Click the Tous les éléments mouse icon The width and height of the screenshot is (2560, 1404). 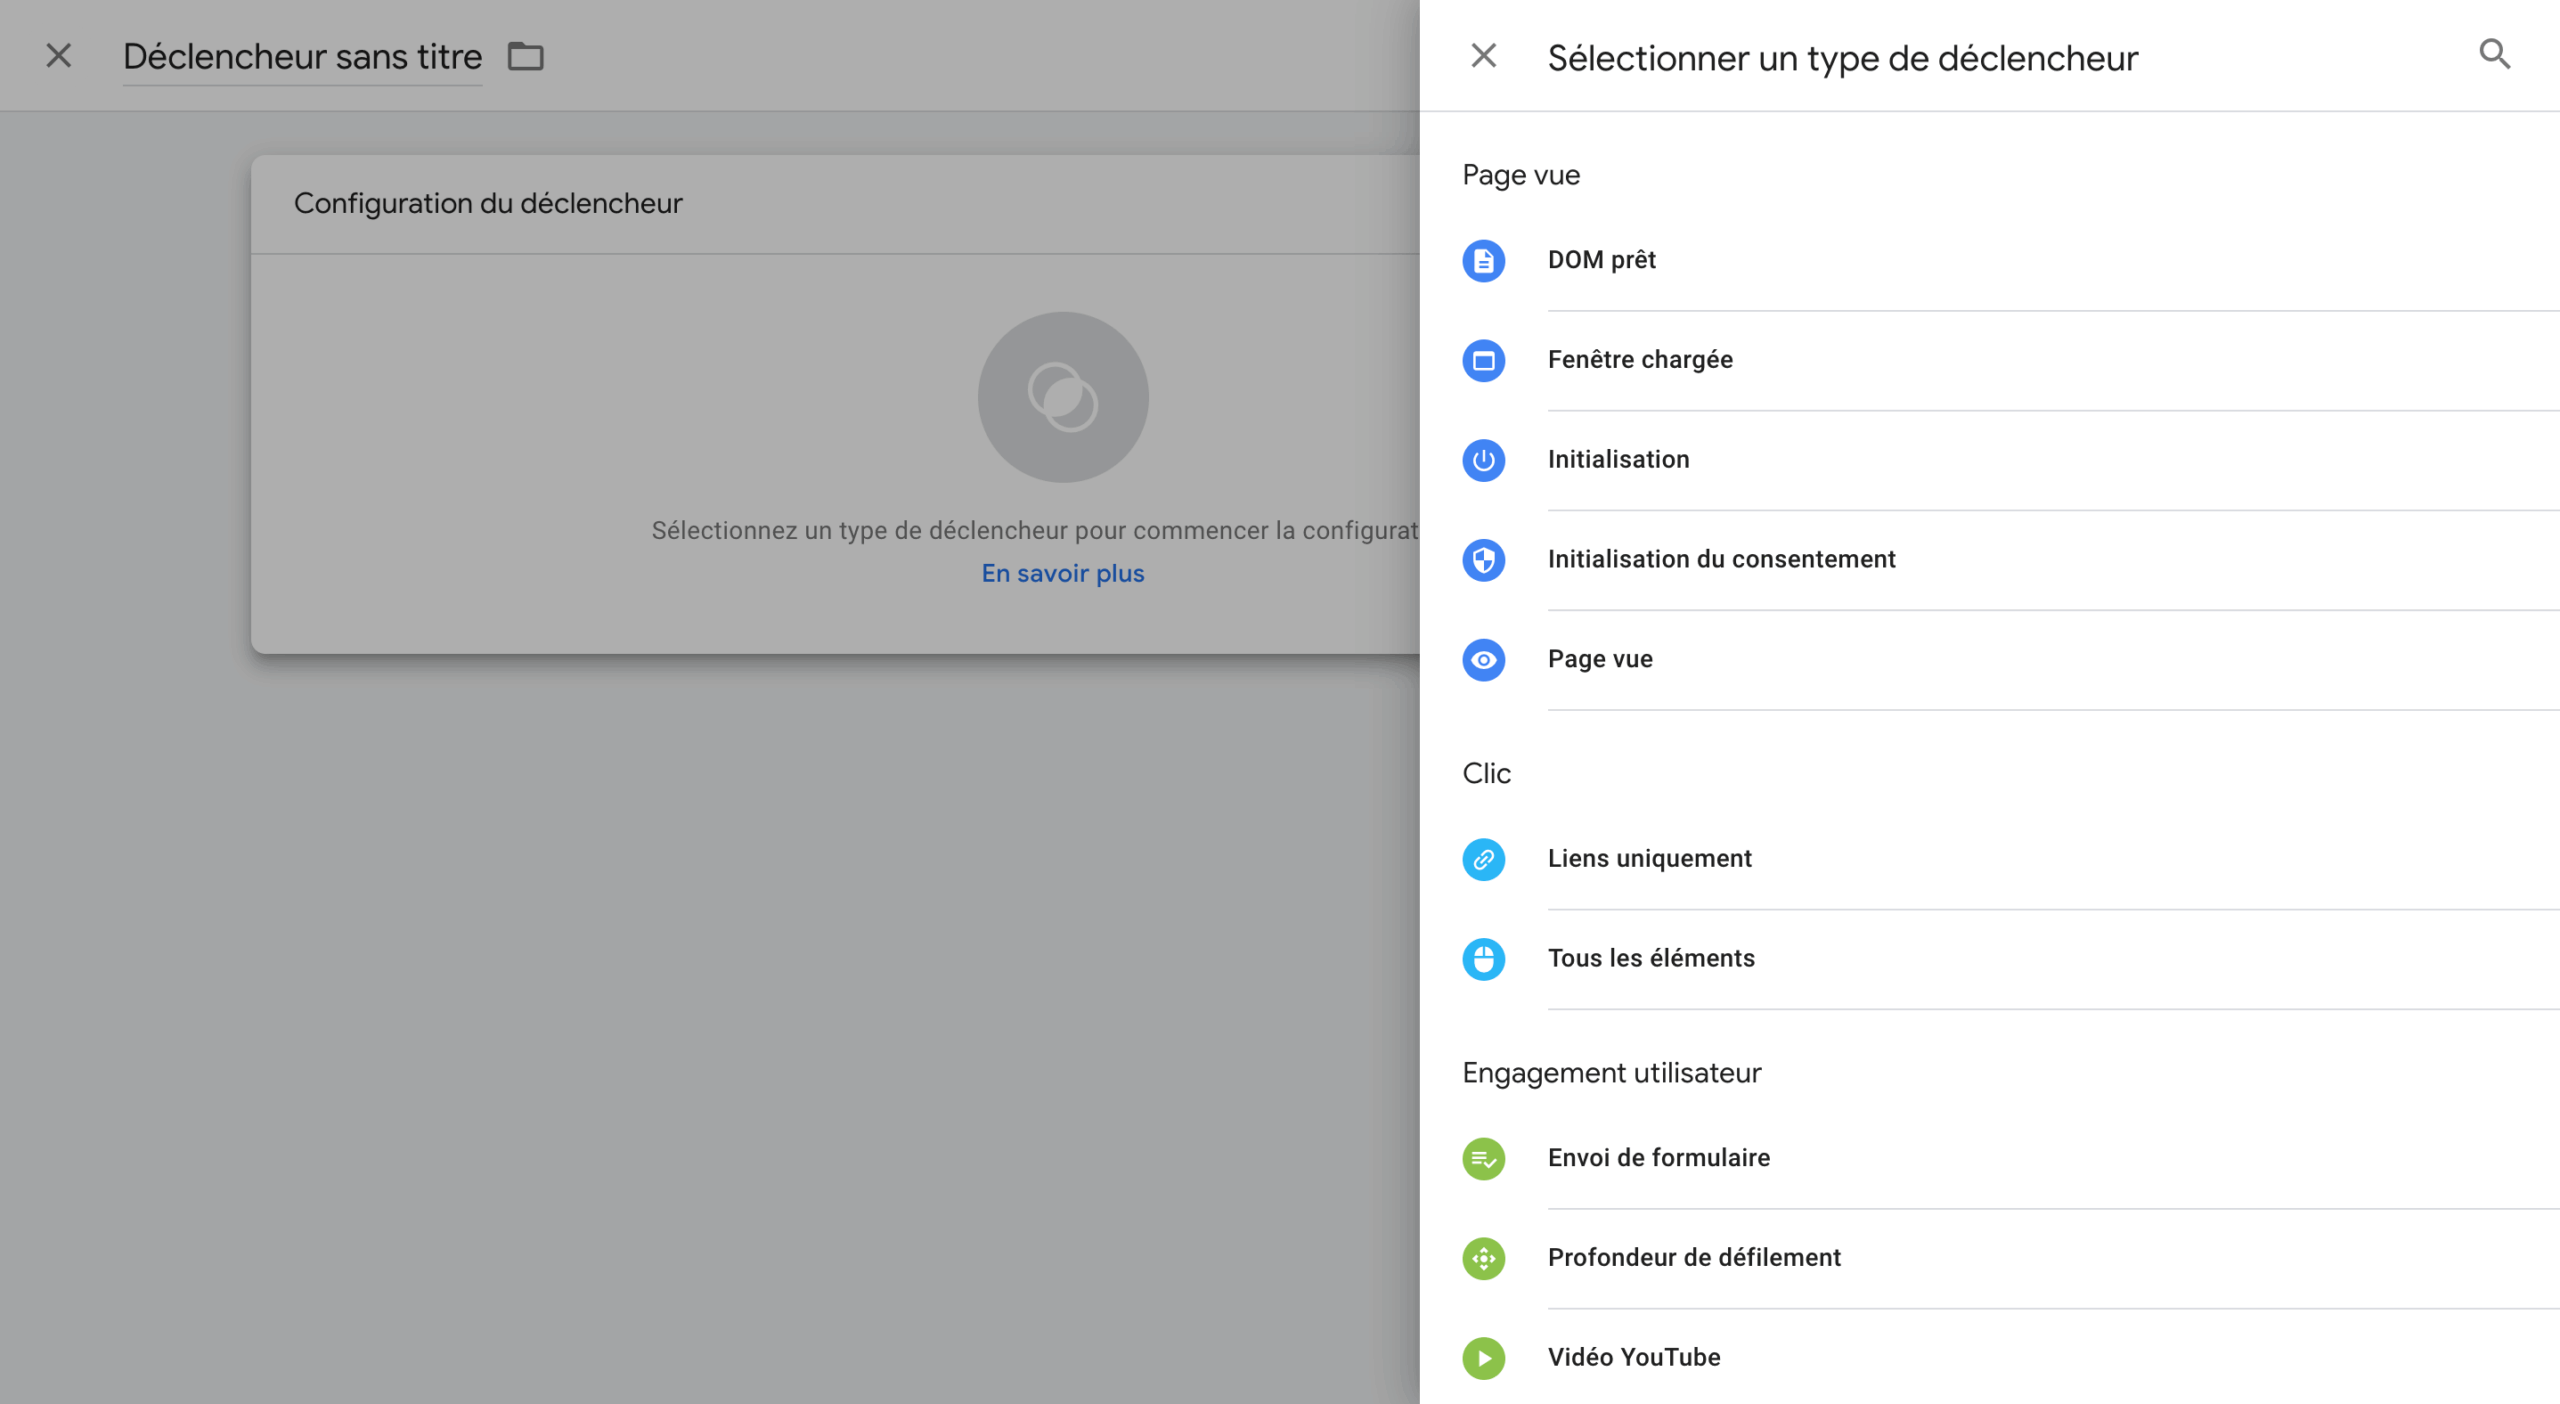[1483, 959]
